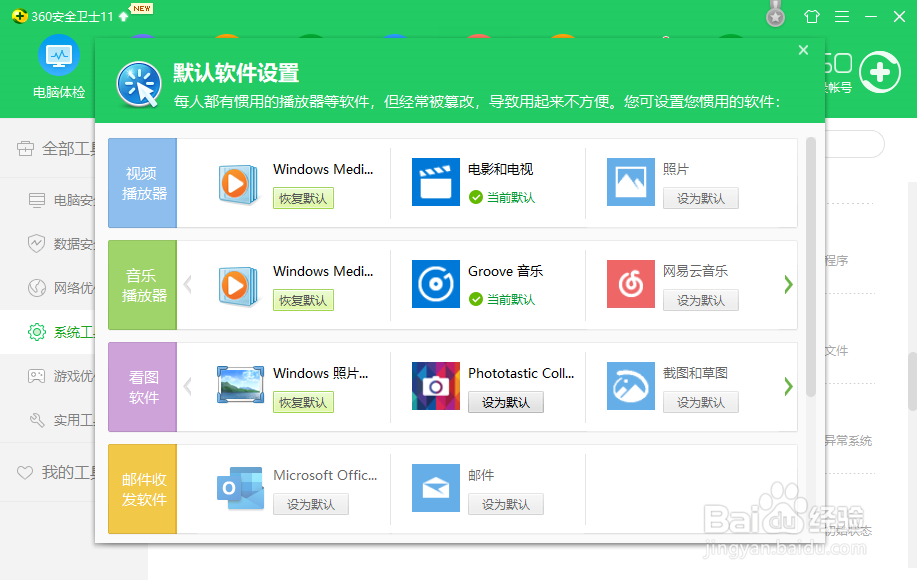Viewport: 917px width, 580px height.
Task: Open the hamburger main menu
Action: pyautogui.click(x=841, y=16)
